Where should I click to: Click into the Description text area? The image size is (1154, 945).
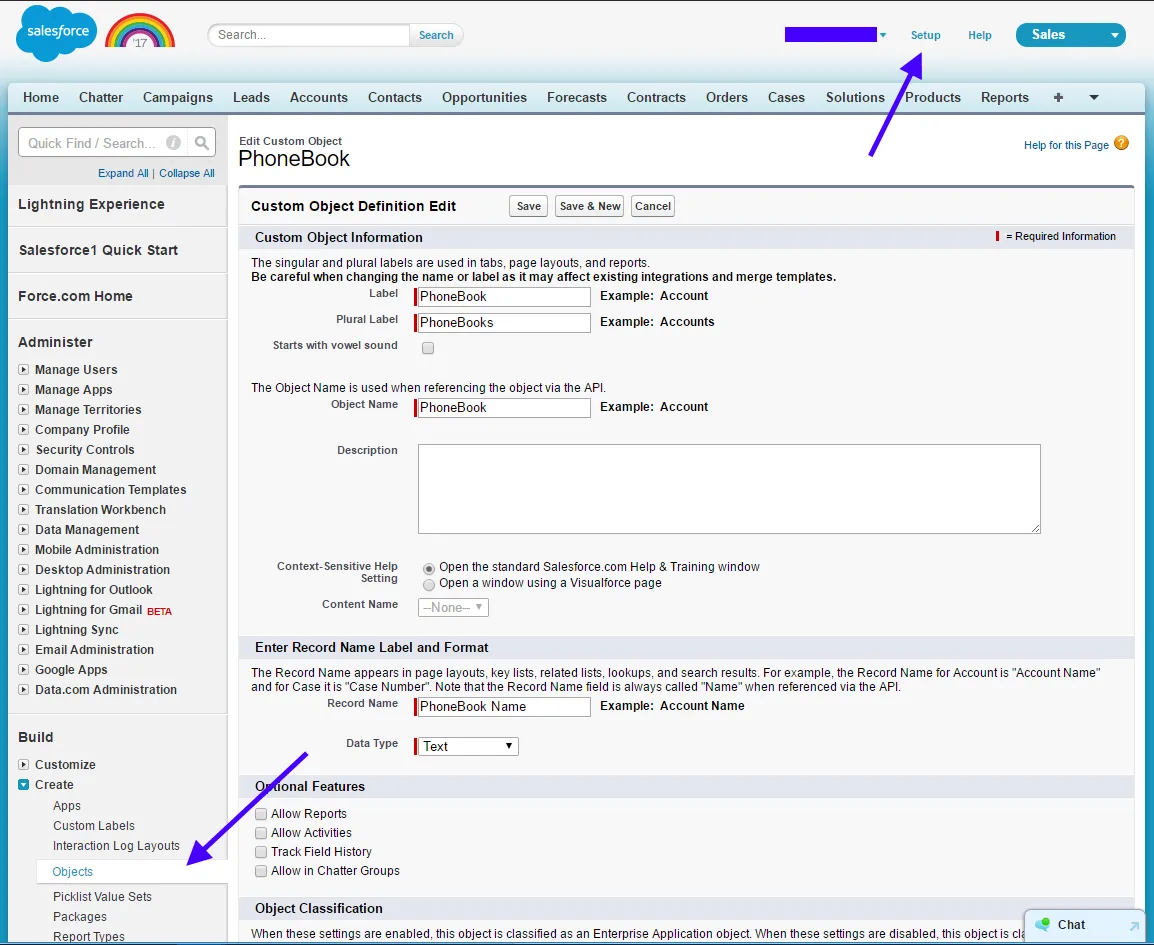(x=728, y=489)
